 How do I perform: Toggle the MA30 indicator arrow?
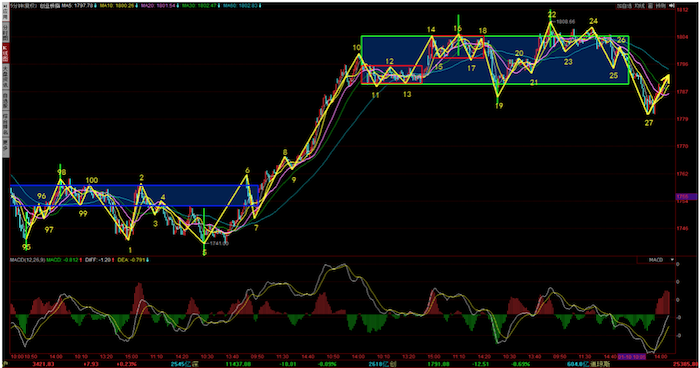click(x=219, y=6)
